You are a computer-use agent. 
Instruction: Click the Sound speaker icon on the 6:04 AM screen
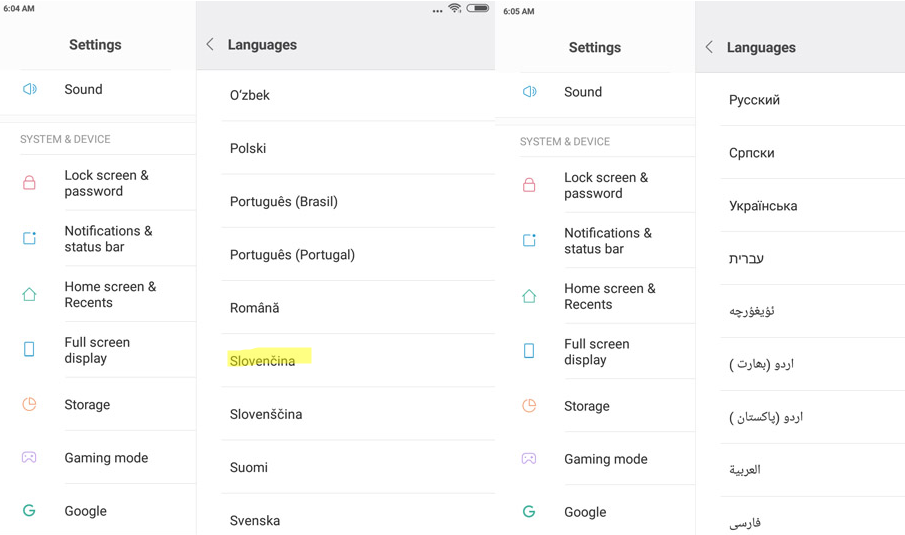(x=30, y=89)
